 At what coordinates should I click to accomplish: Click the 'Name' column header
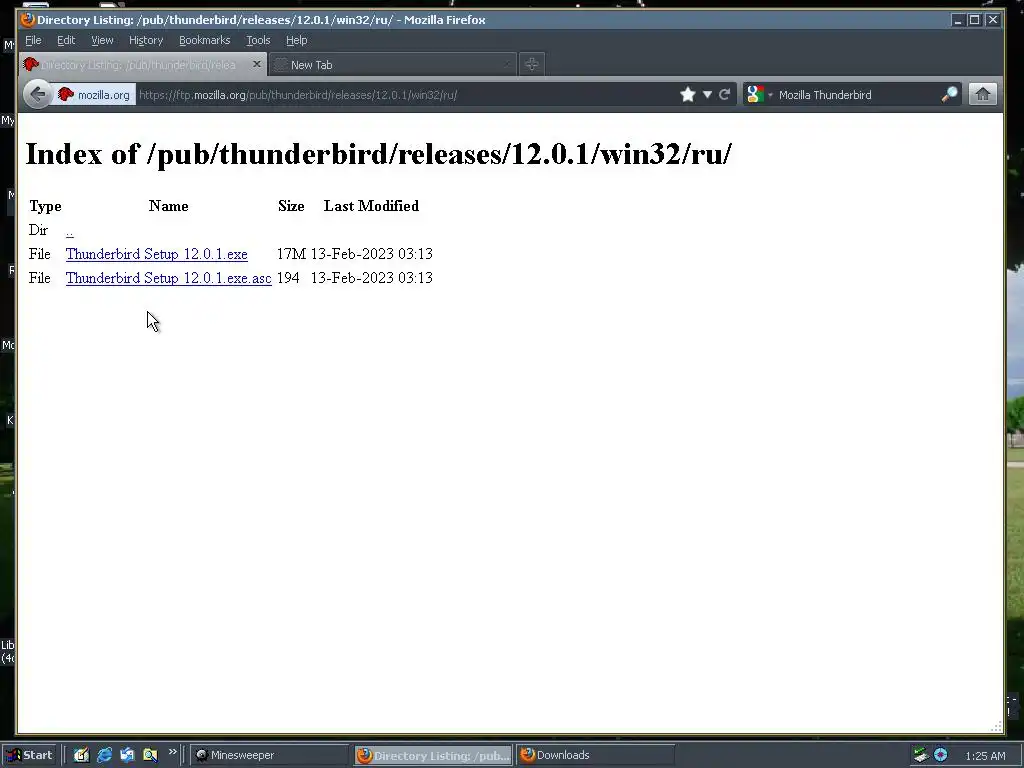coord(168,206)
